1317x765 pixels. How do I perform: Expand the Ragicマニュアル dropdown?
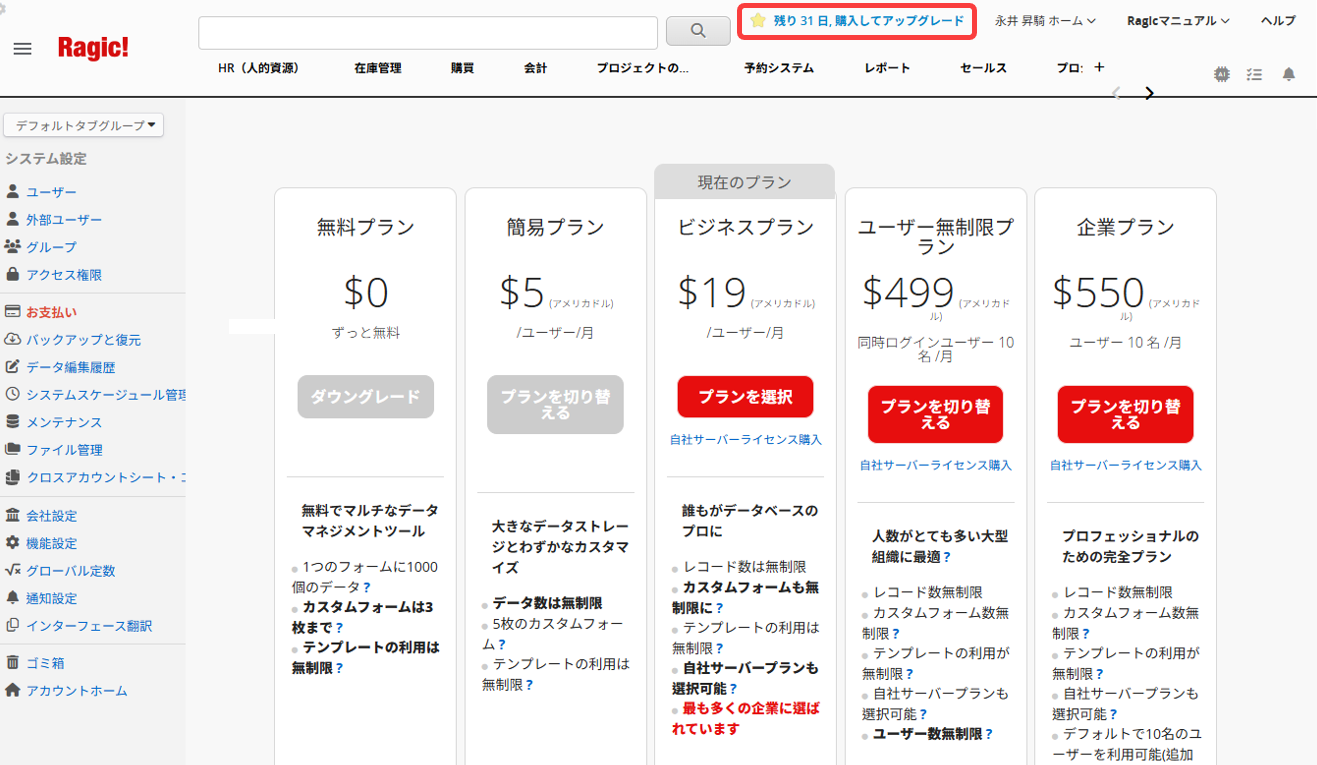coord(1178,20)
